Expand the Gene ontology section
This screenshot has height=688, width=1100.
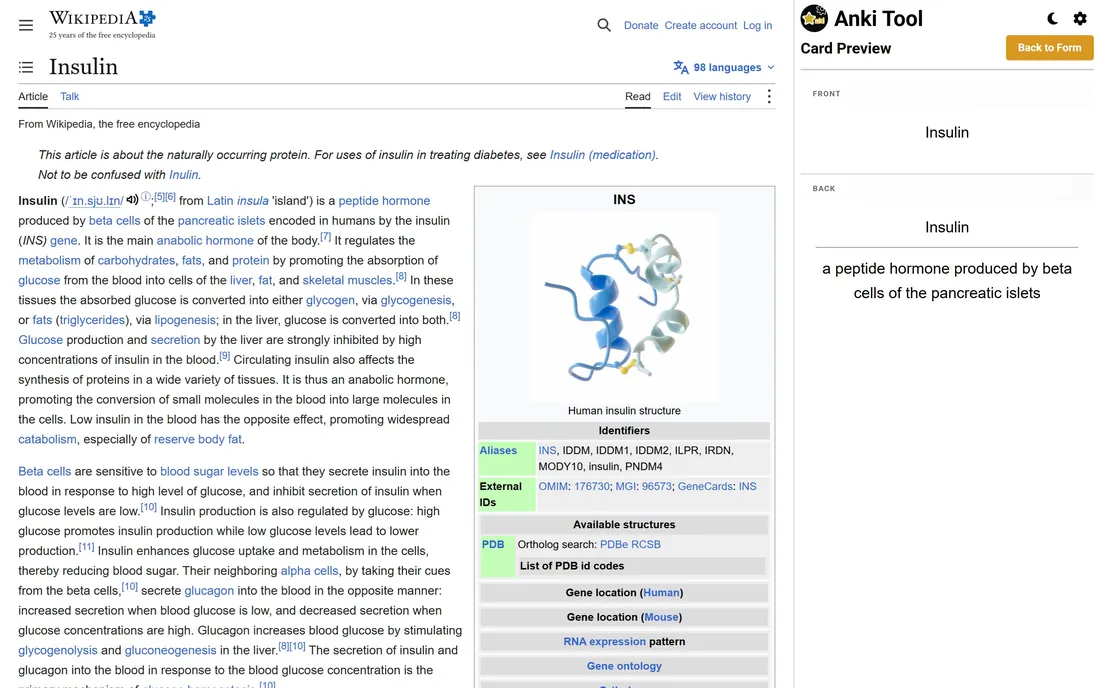click(624, 666)
